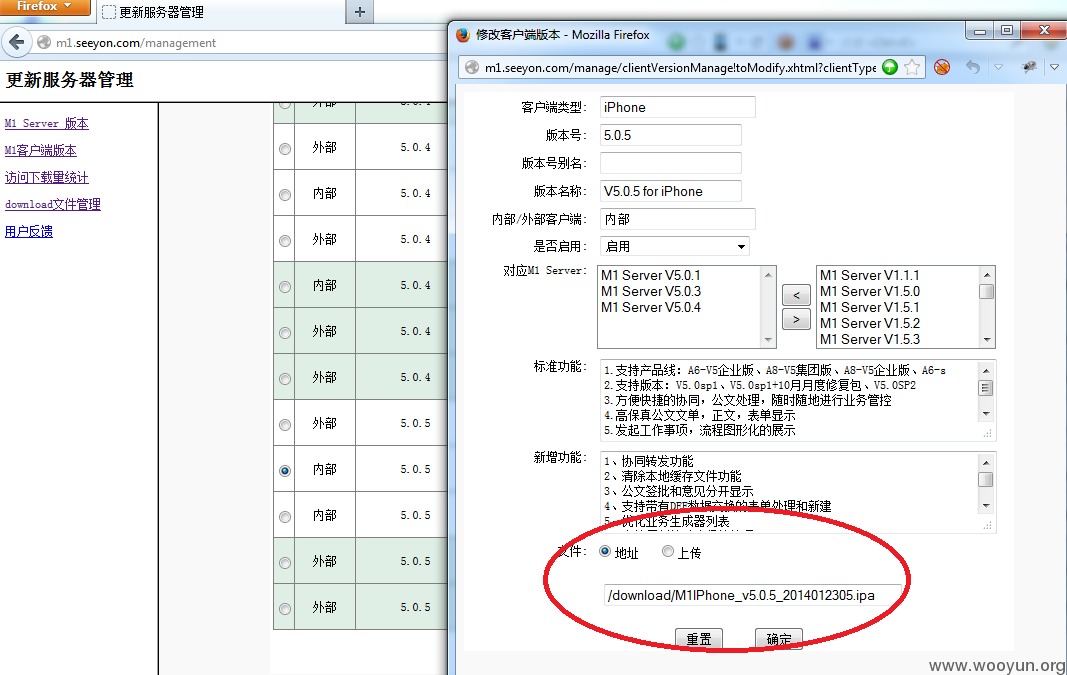This screenshot has height=675, width=1067.
Task: Click the main window address bar m1.seeyon.com/management
Action: [x=136, y=43]
